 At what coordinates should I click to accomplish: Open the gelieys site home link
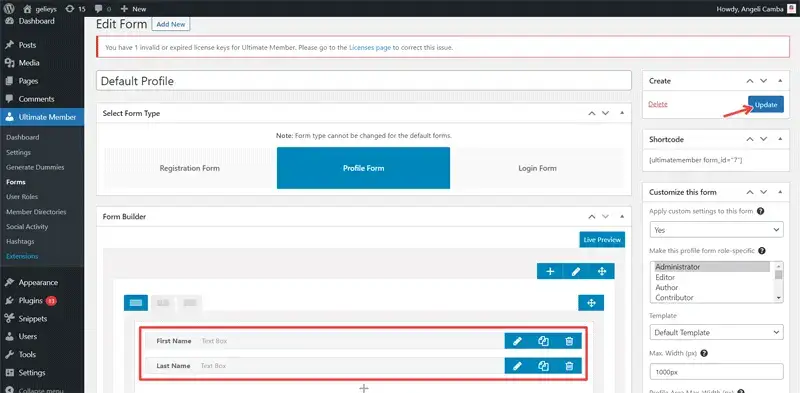point(39,9)
